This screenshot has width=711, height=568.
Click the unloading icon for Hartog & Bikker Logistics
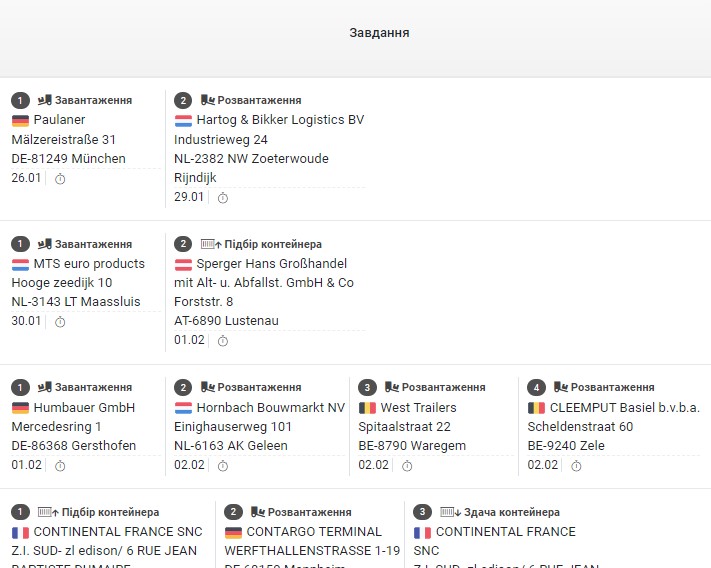pyautogui.click(x=208, y=100)
